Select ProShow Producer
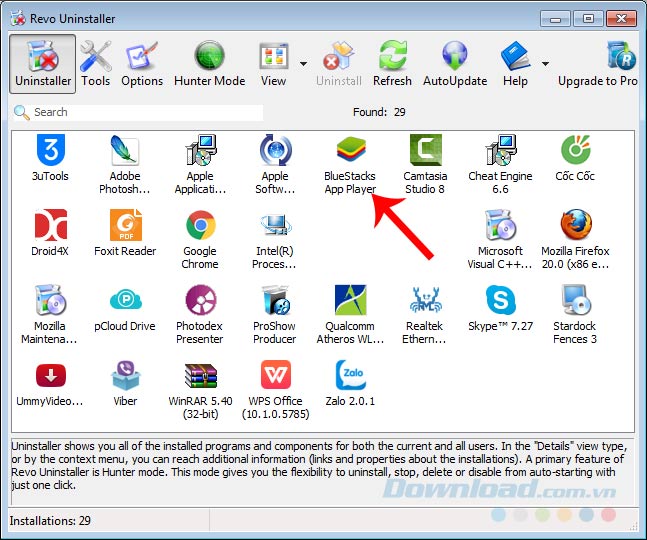 tap(275, 314)
